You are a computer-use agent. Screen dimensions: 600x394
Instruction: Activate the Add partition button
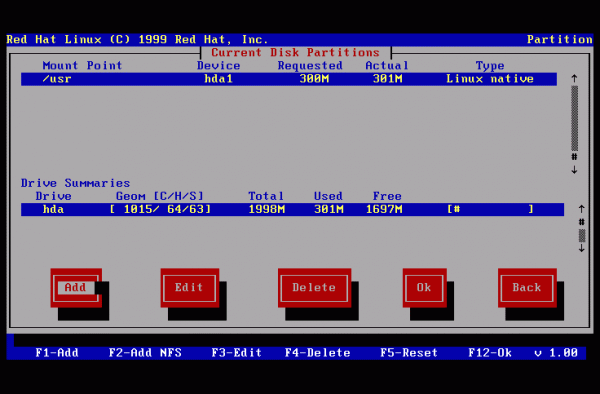coord(76,288)
